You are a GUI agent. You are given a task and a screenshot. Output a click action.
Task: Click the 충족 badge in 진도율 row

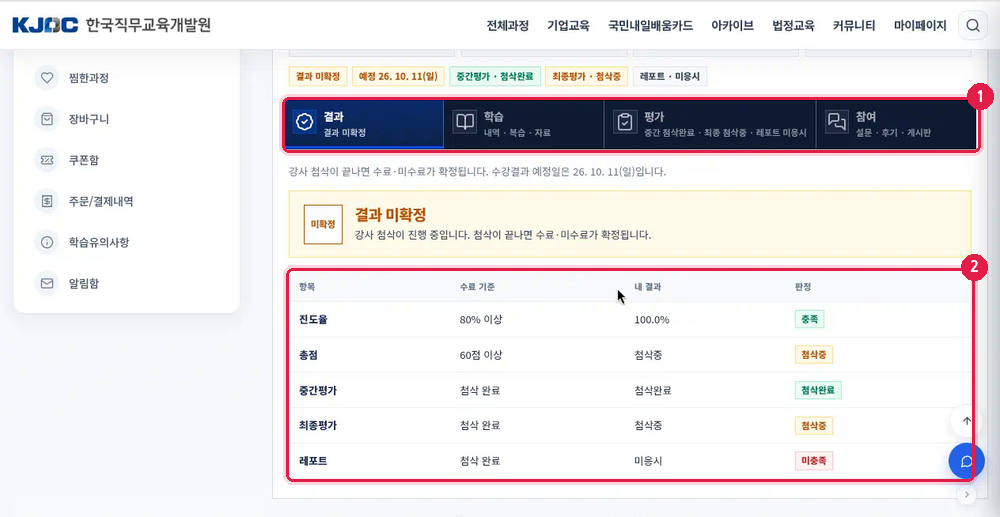[809, 319]
